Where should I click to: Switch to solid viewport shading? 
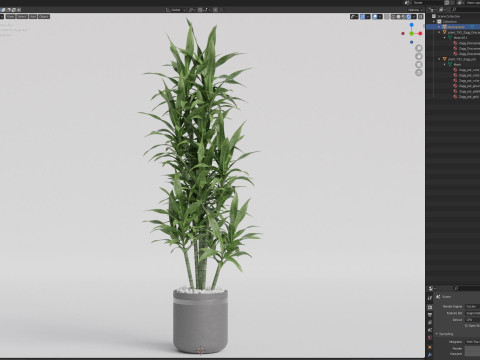click(398, 17)
